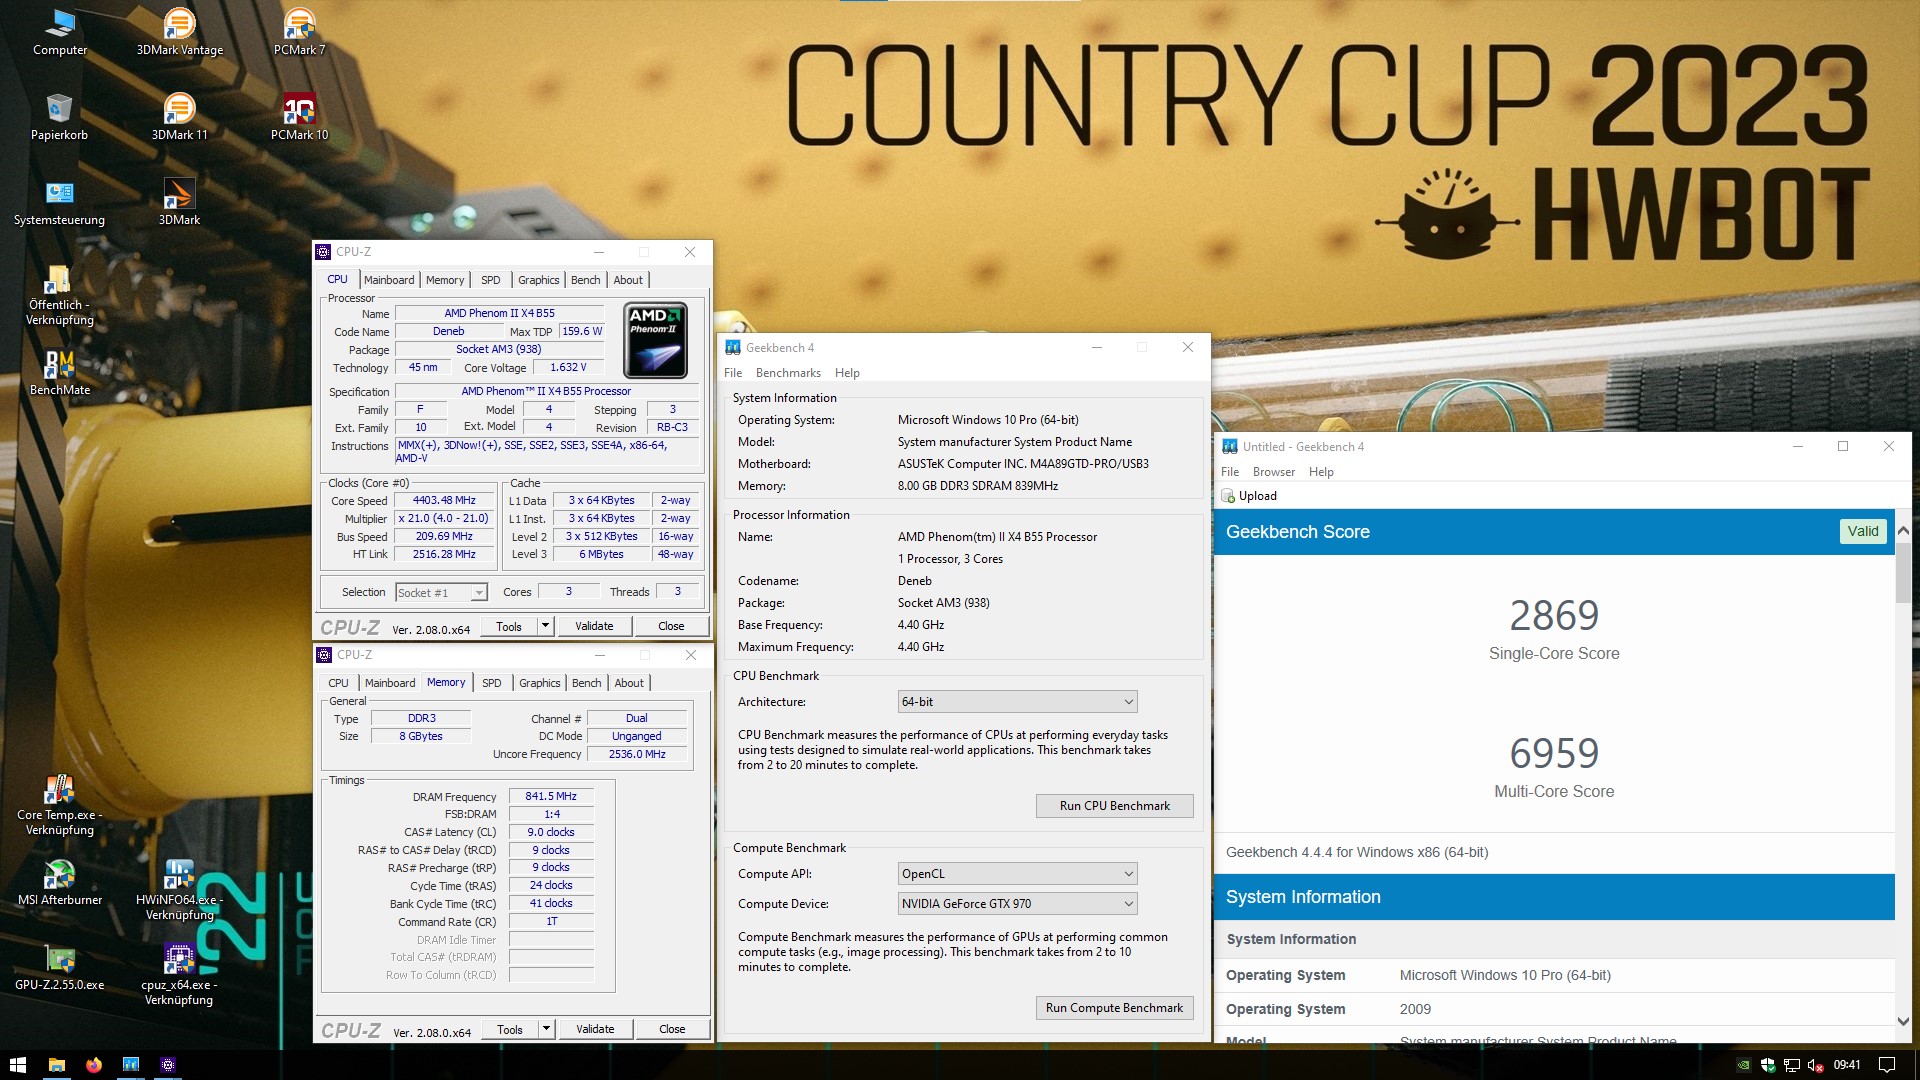Click Validate in upper CPU-Z window

click(x=594, y=626)
